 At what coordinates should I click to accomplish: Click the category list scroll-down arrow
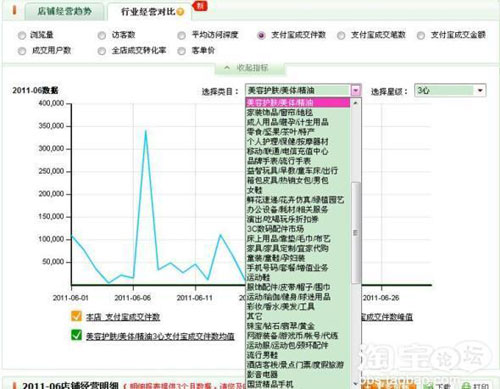(x=356, y=384)
